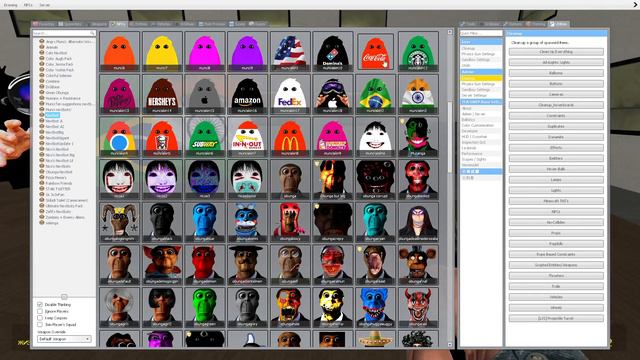This screenshot has height=360, width=640.
Task: Collapse the User category in utilities list
Action: 481,42
